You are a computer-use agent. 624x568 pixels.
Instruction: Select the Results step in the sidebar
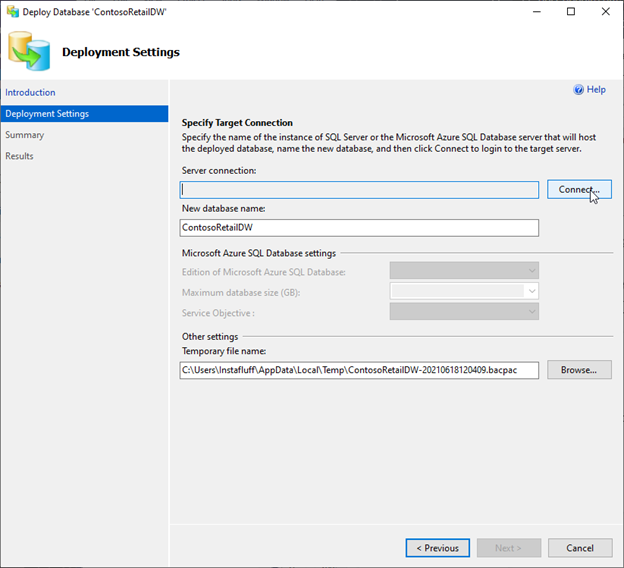pyautogui.click(x=19, y=156)
